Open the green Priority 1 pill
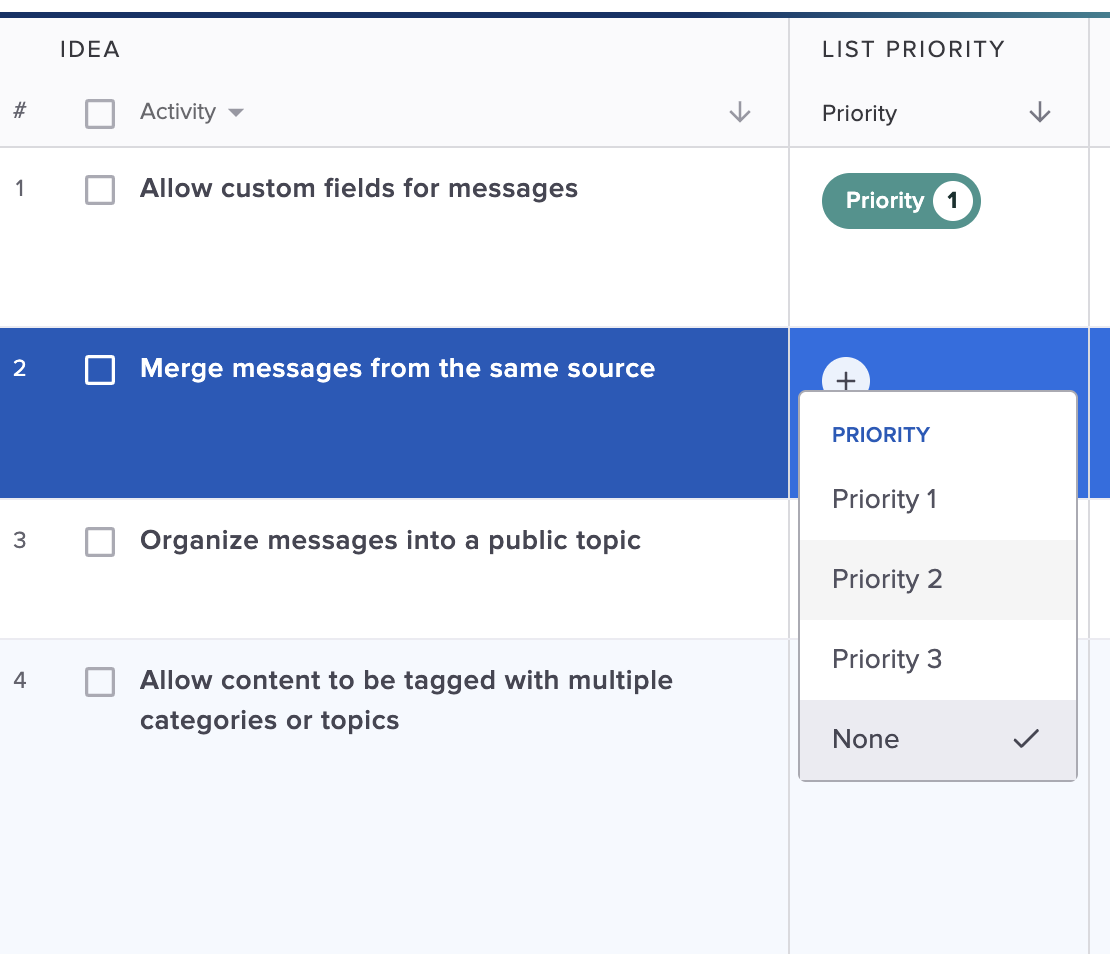1110x972 pixels. click(x=884, y=201)
